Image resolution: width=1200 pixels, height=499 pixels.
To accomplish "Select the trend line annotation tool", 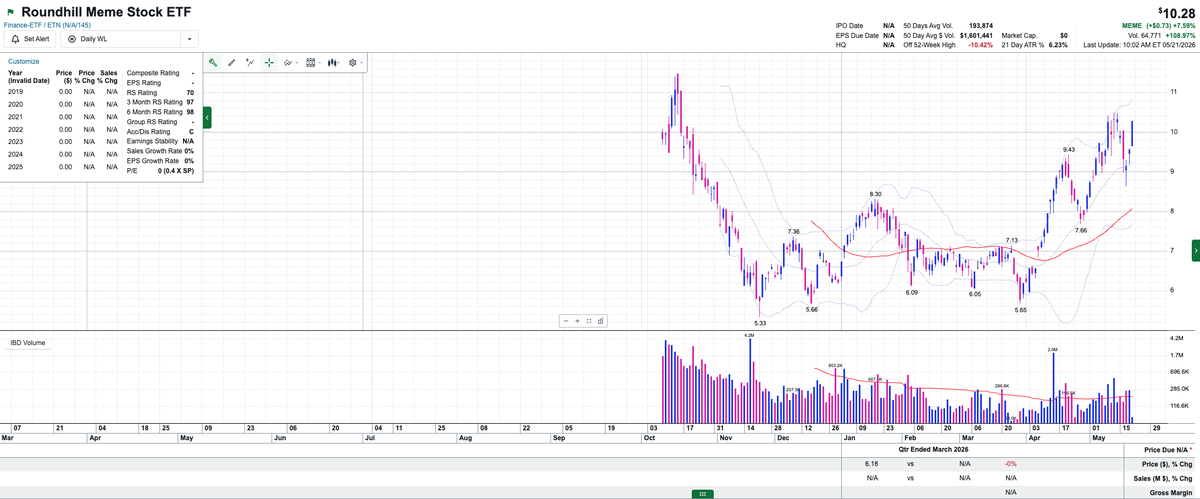I will coord(250,62).
